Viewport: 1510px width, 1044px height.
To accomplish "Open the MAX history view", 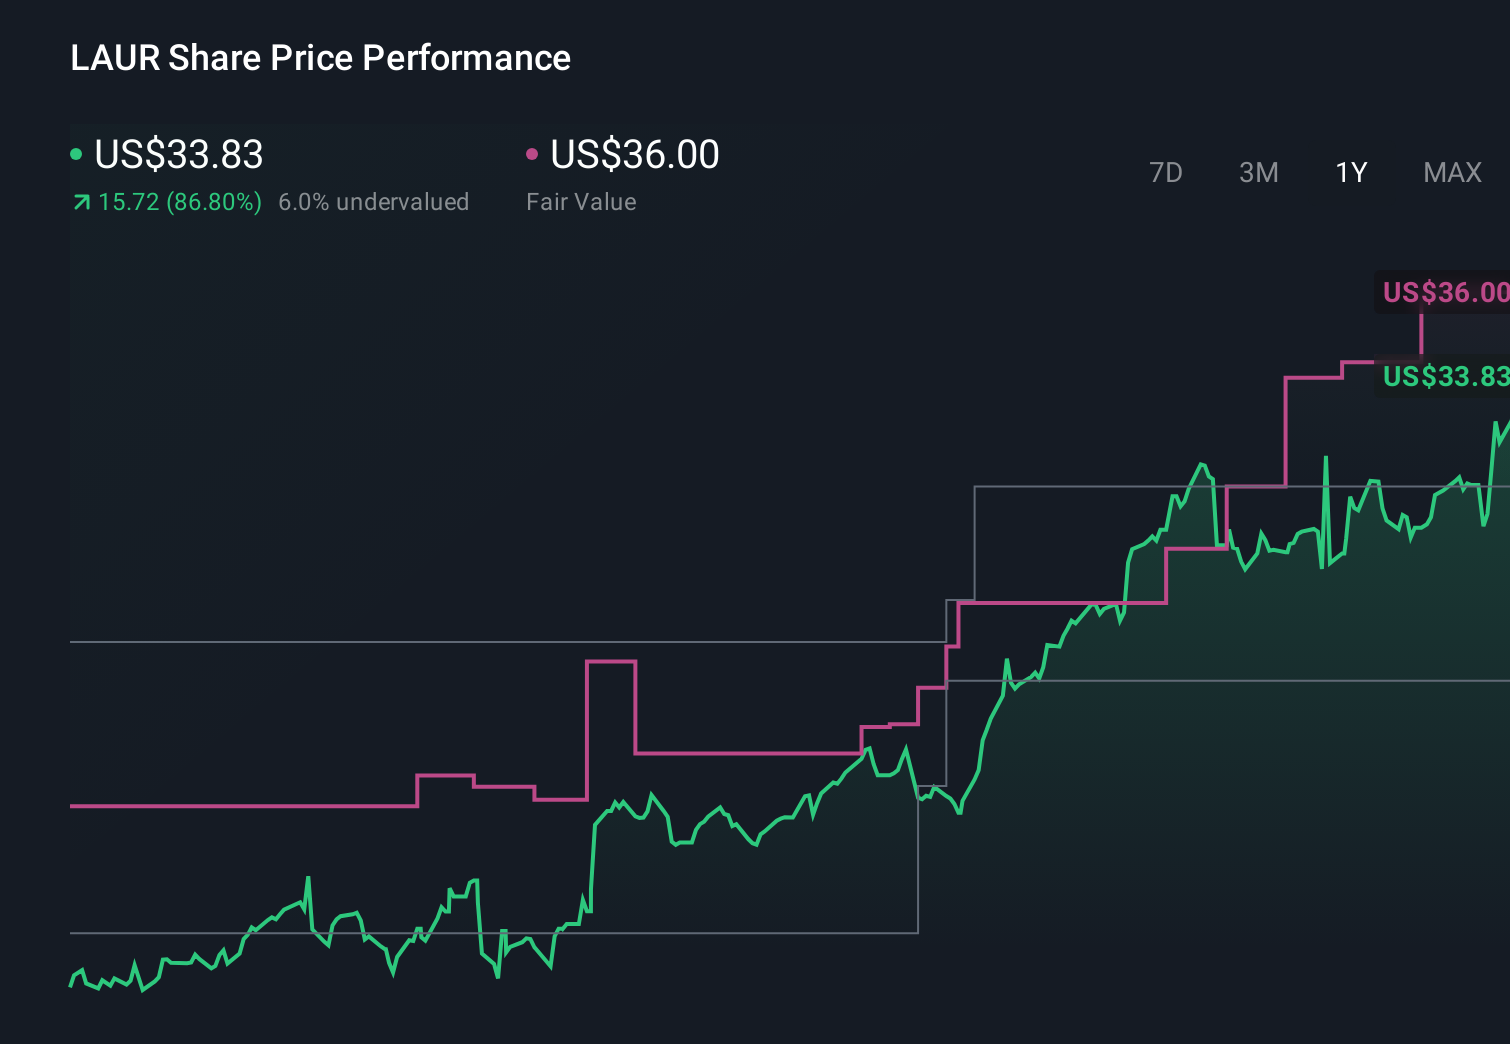I will click(x=1451, y=172).
